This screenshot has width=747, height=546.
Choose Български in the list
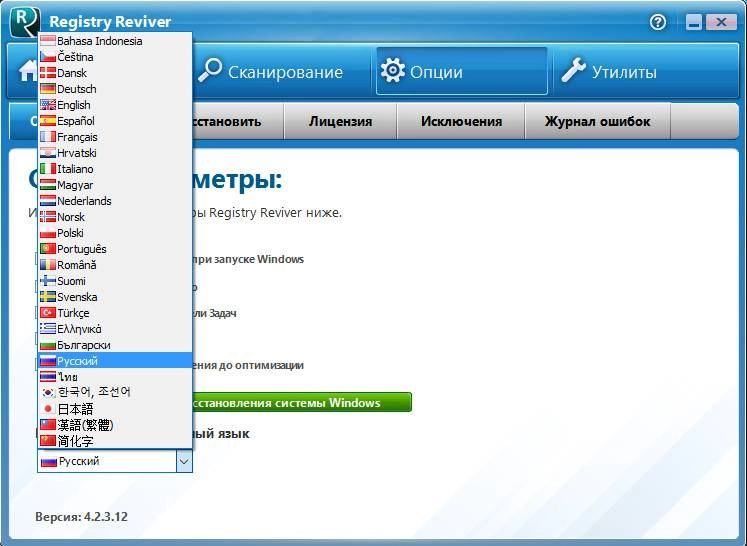click(115, 345)
